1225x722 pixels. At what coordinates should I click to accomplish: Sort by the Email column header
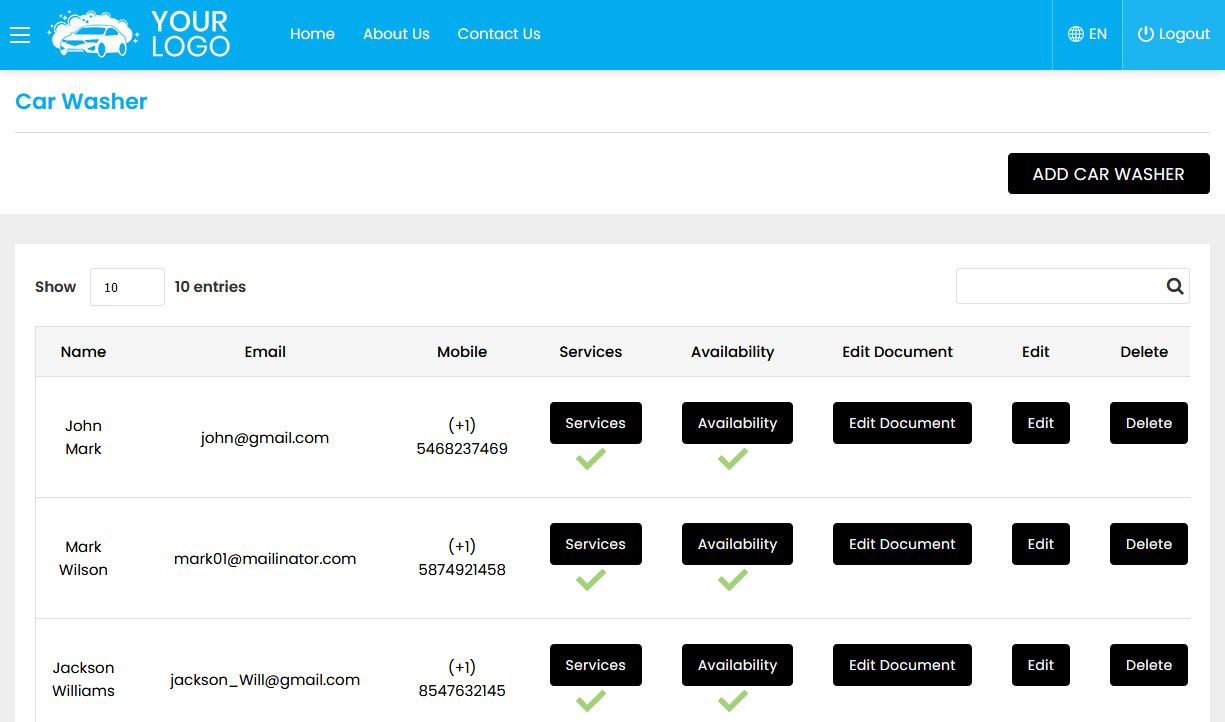(x=265, y=352)
